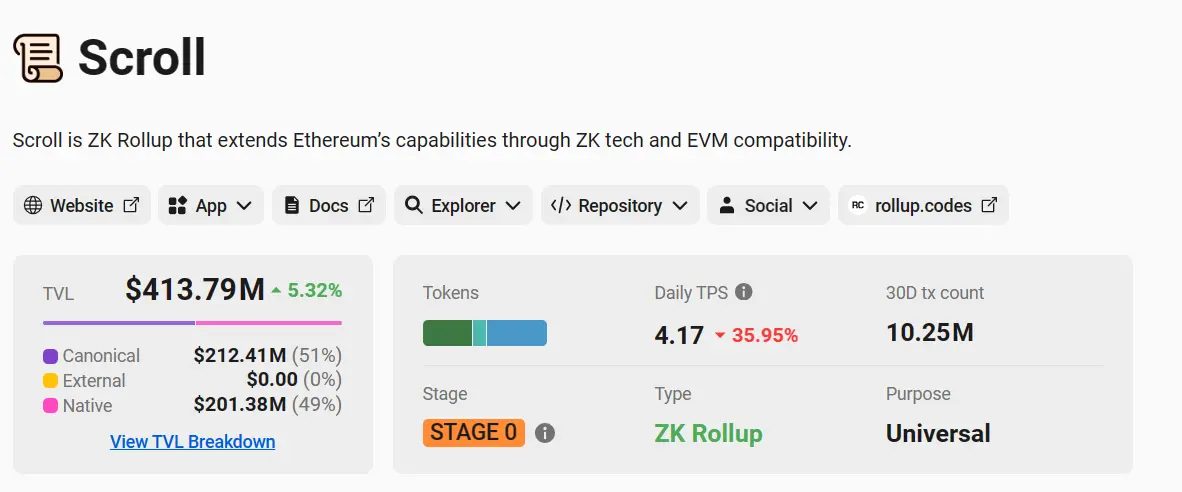Click the purple Canonical color swatch
The width and height of the screenshot is (1182, 492).
(x=51, y=356)
